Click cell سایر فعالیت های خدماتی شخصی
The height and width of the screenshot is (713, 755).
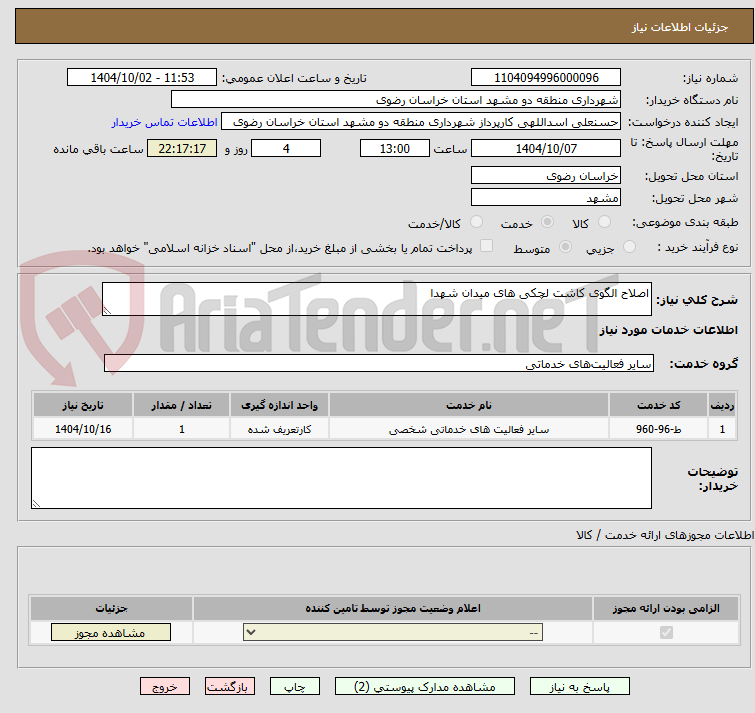[x=469, y=429]
